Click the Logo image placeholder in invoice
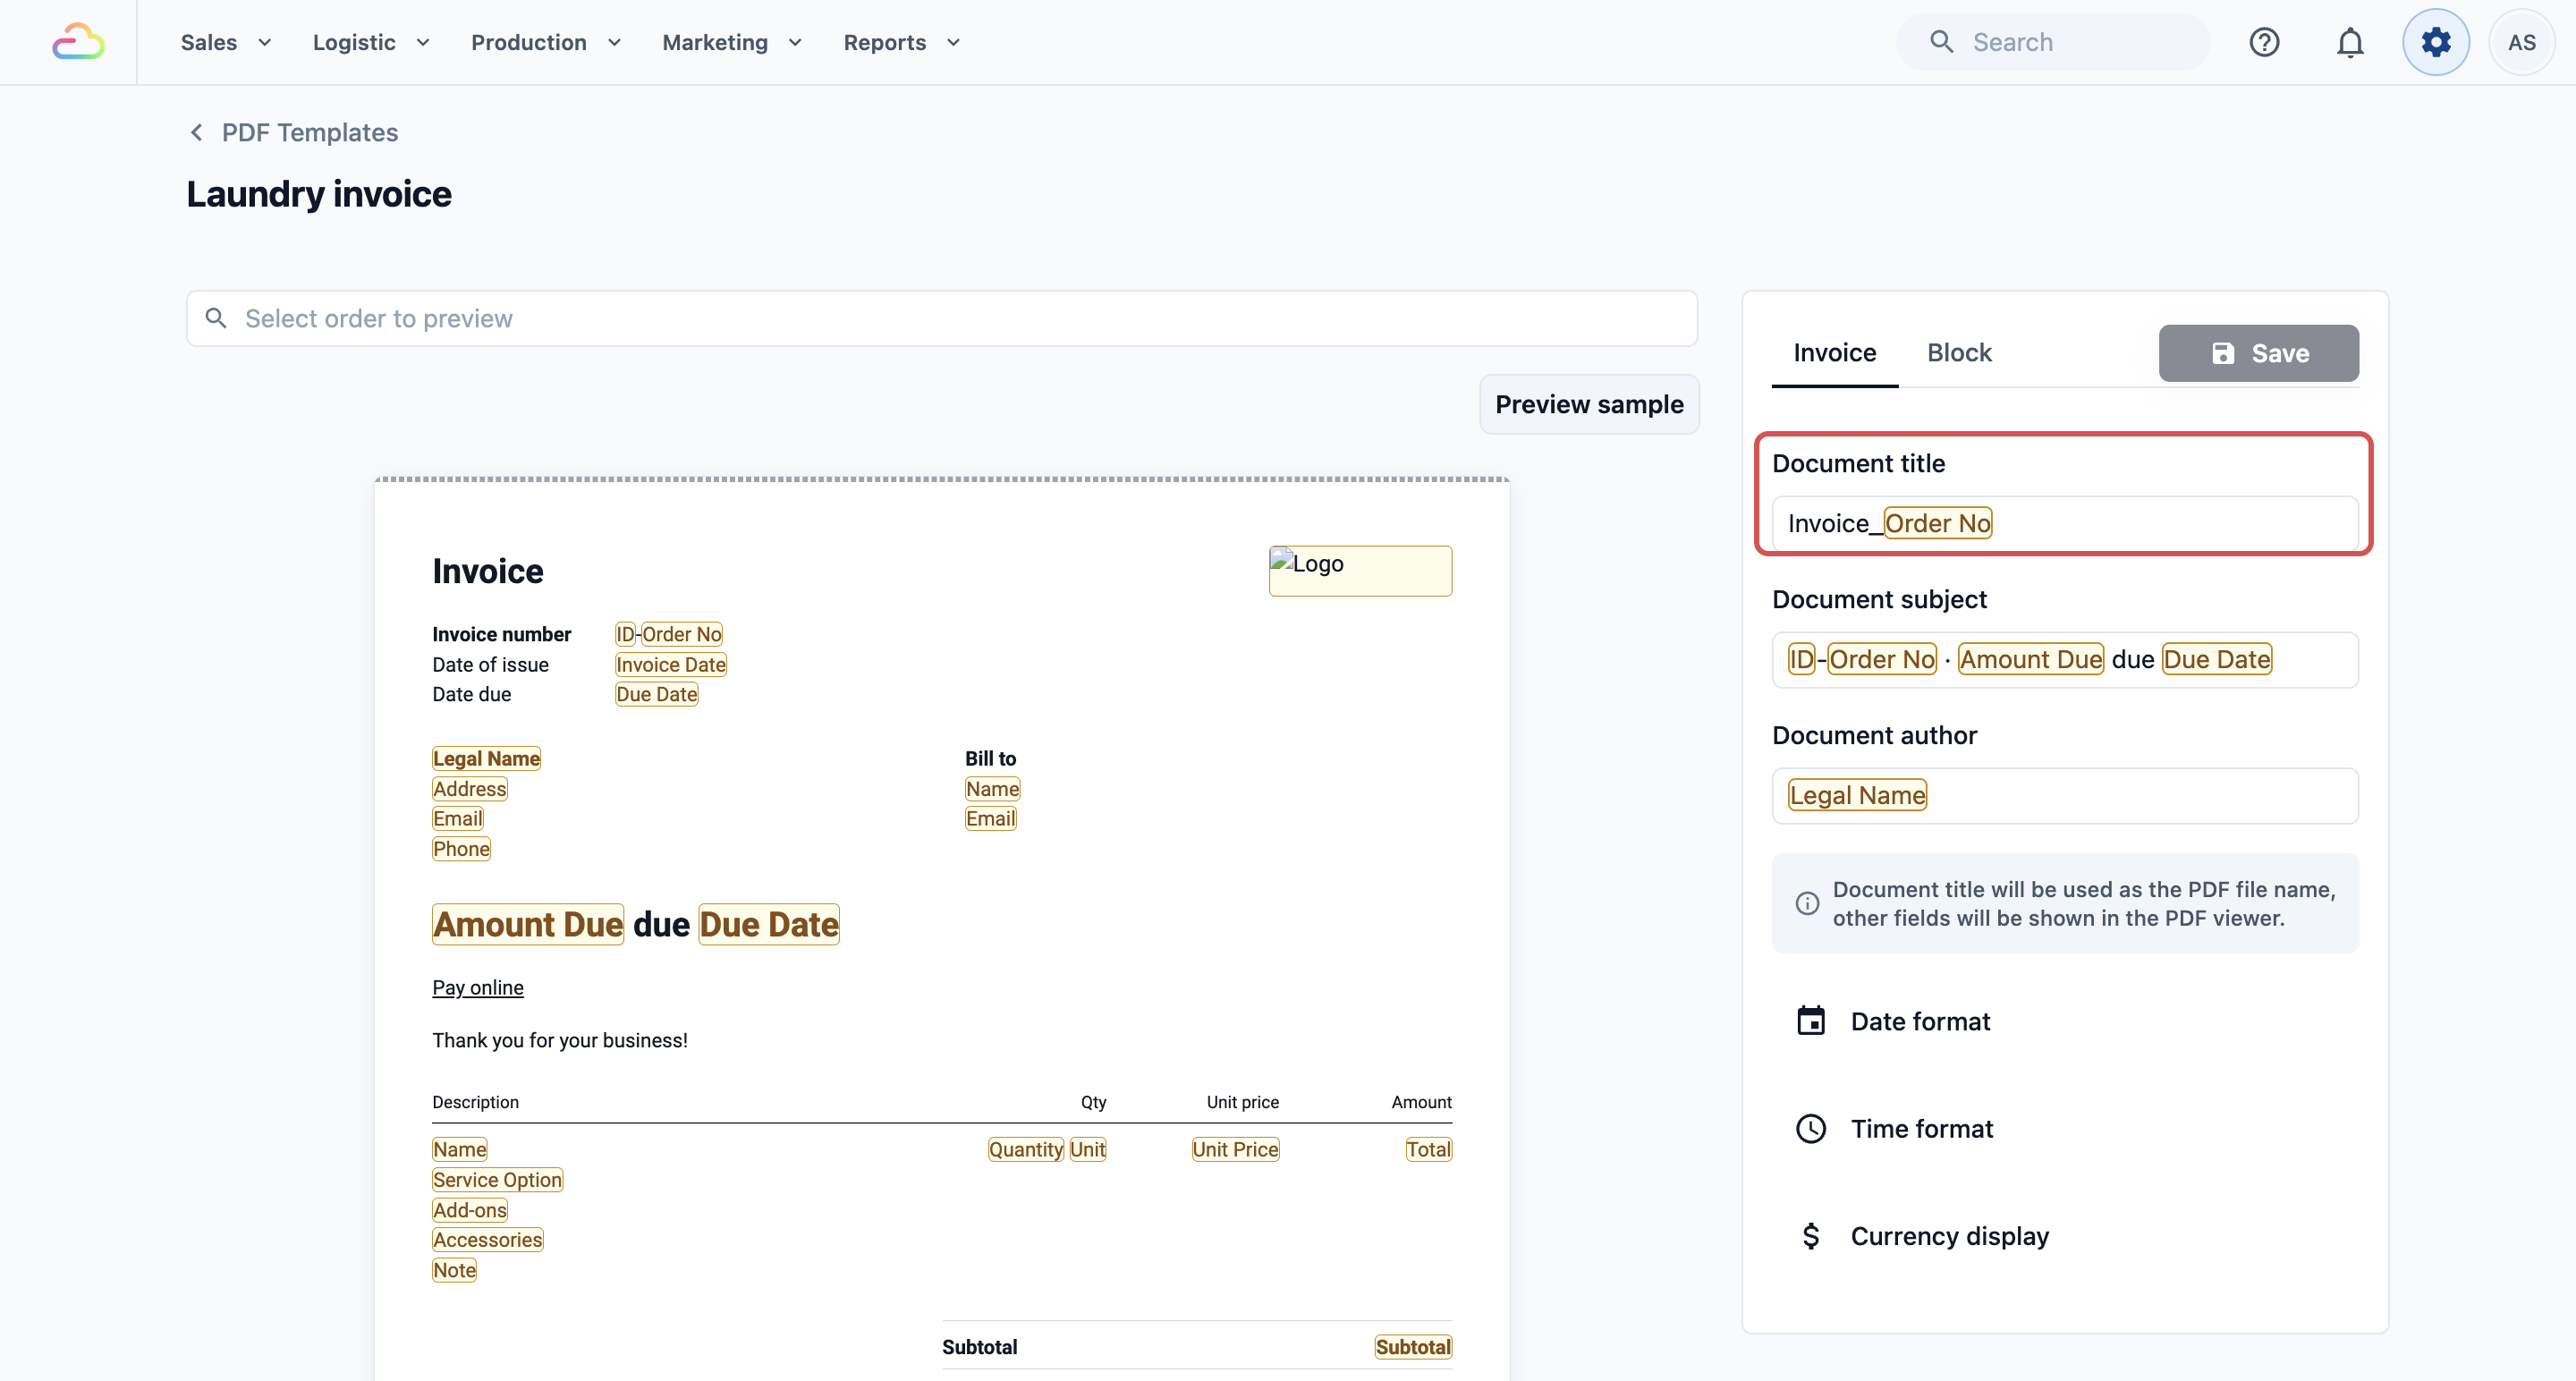The height and width of the screenshot is (1381, 2576). coord(1360,570)
